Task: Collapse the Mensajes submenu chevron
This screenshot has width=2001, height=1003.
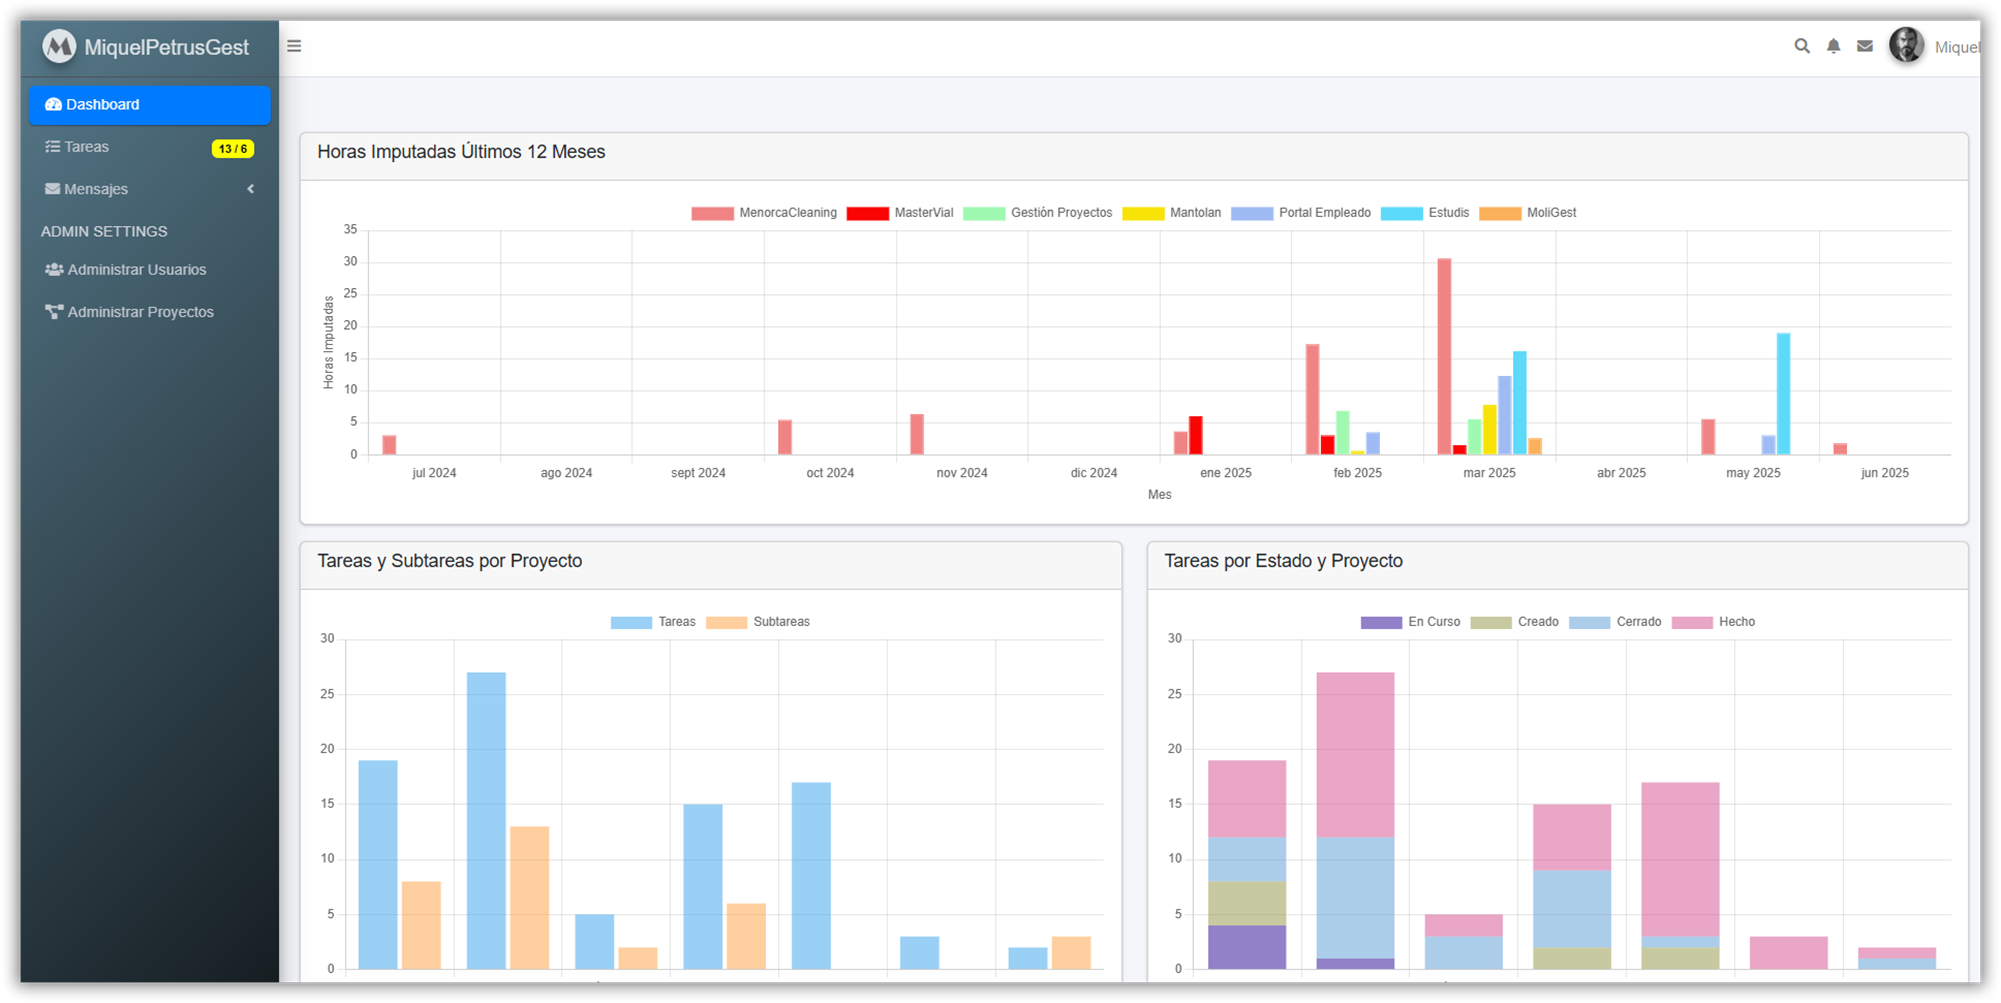Action: coord(250,188)
